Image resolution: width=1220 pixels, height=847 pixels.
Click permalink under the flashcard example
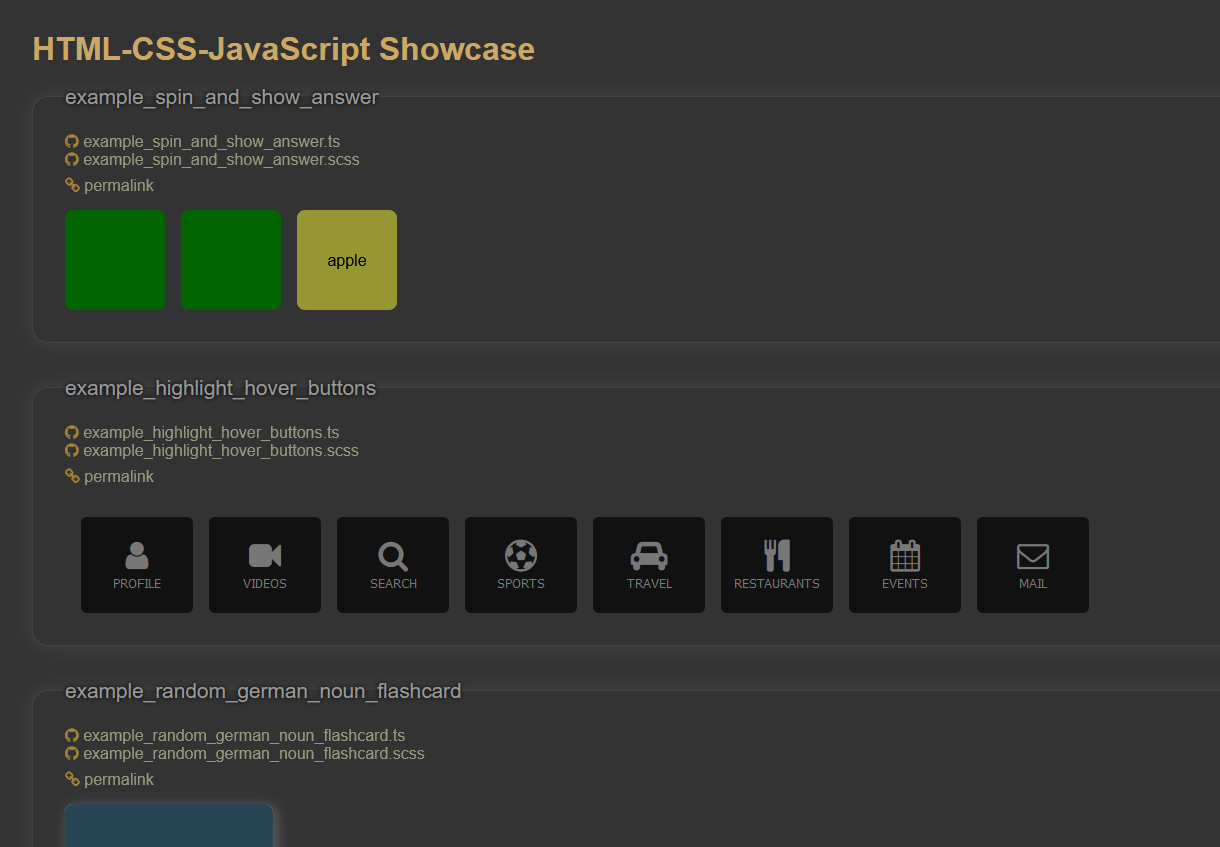pyautogui.click(x=118, y=779)
